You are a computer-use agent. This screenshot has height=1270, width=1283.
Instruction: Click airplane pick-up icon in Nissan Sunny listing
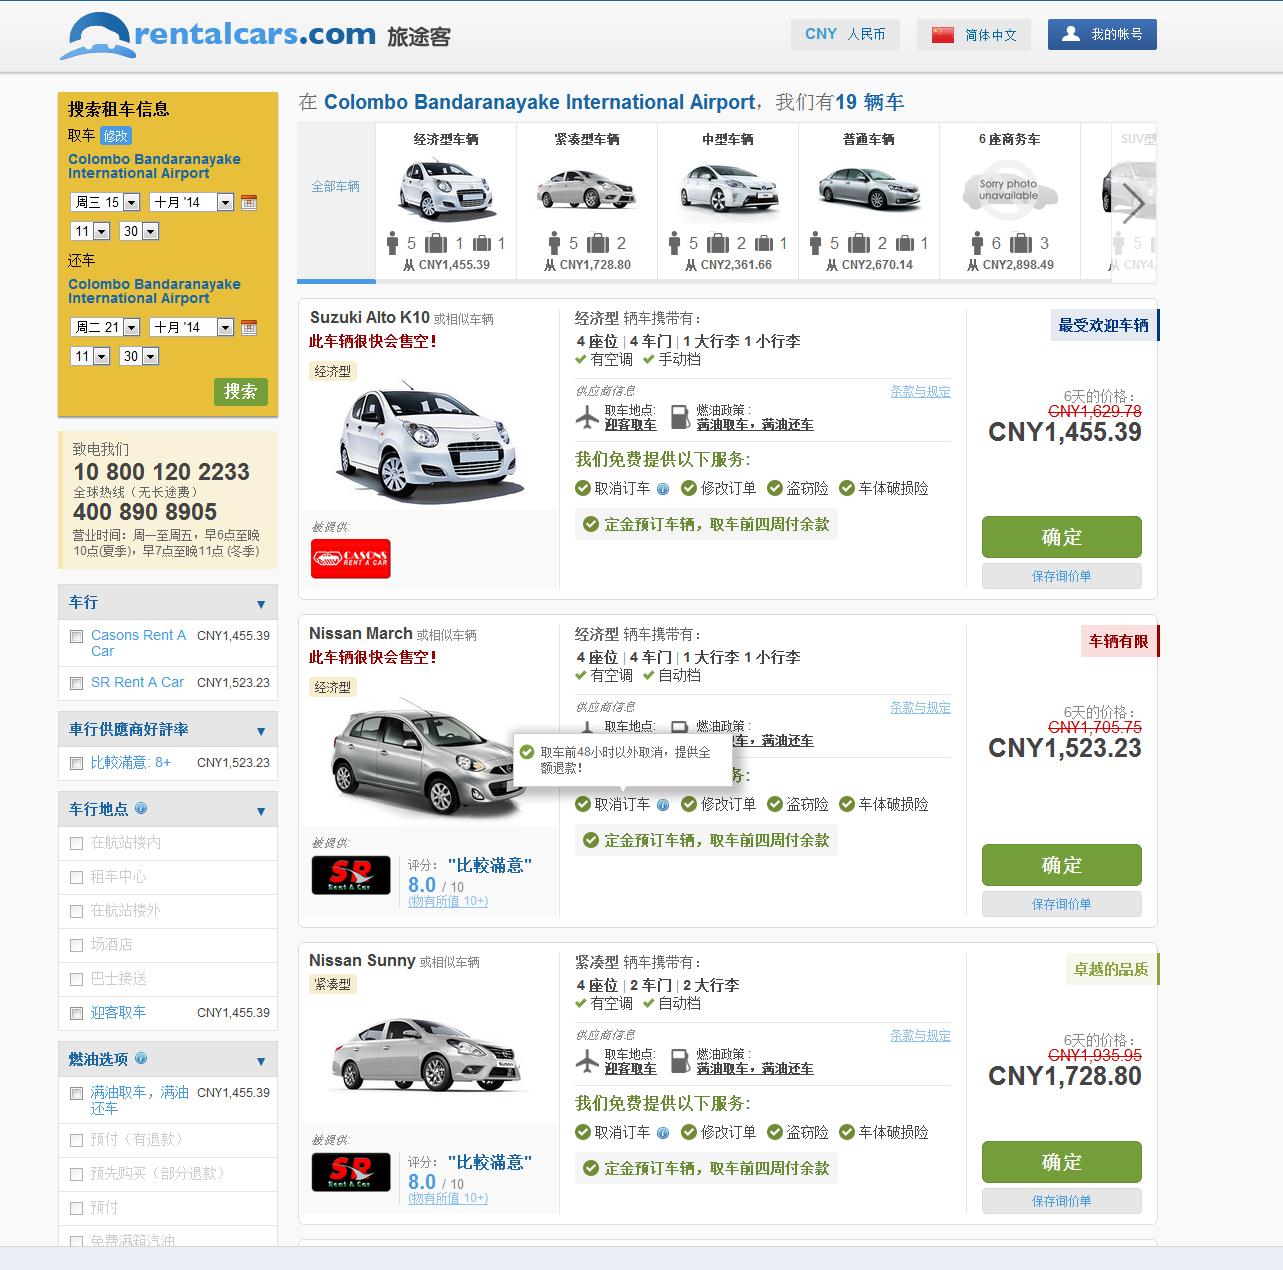point(587,1061)
